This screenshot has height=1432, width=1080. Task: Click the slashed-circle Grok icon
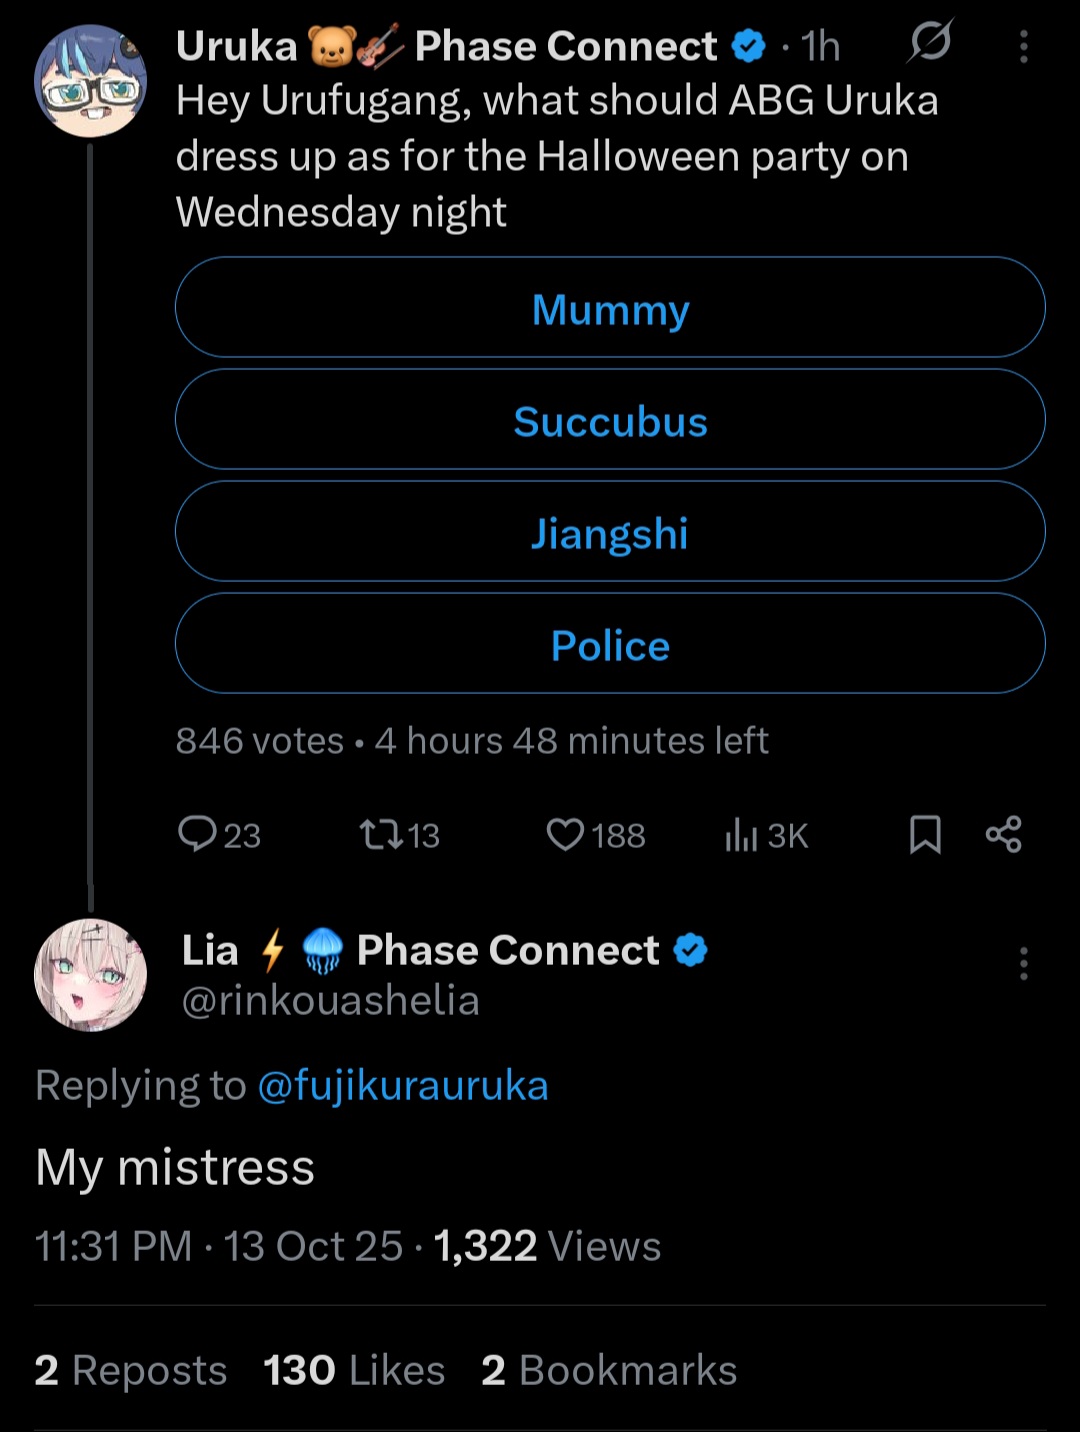click(930, 43)
